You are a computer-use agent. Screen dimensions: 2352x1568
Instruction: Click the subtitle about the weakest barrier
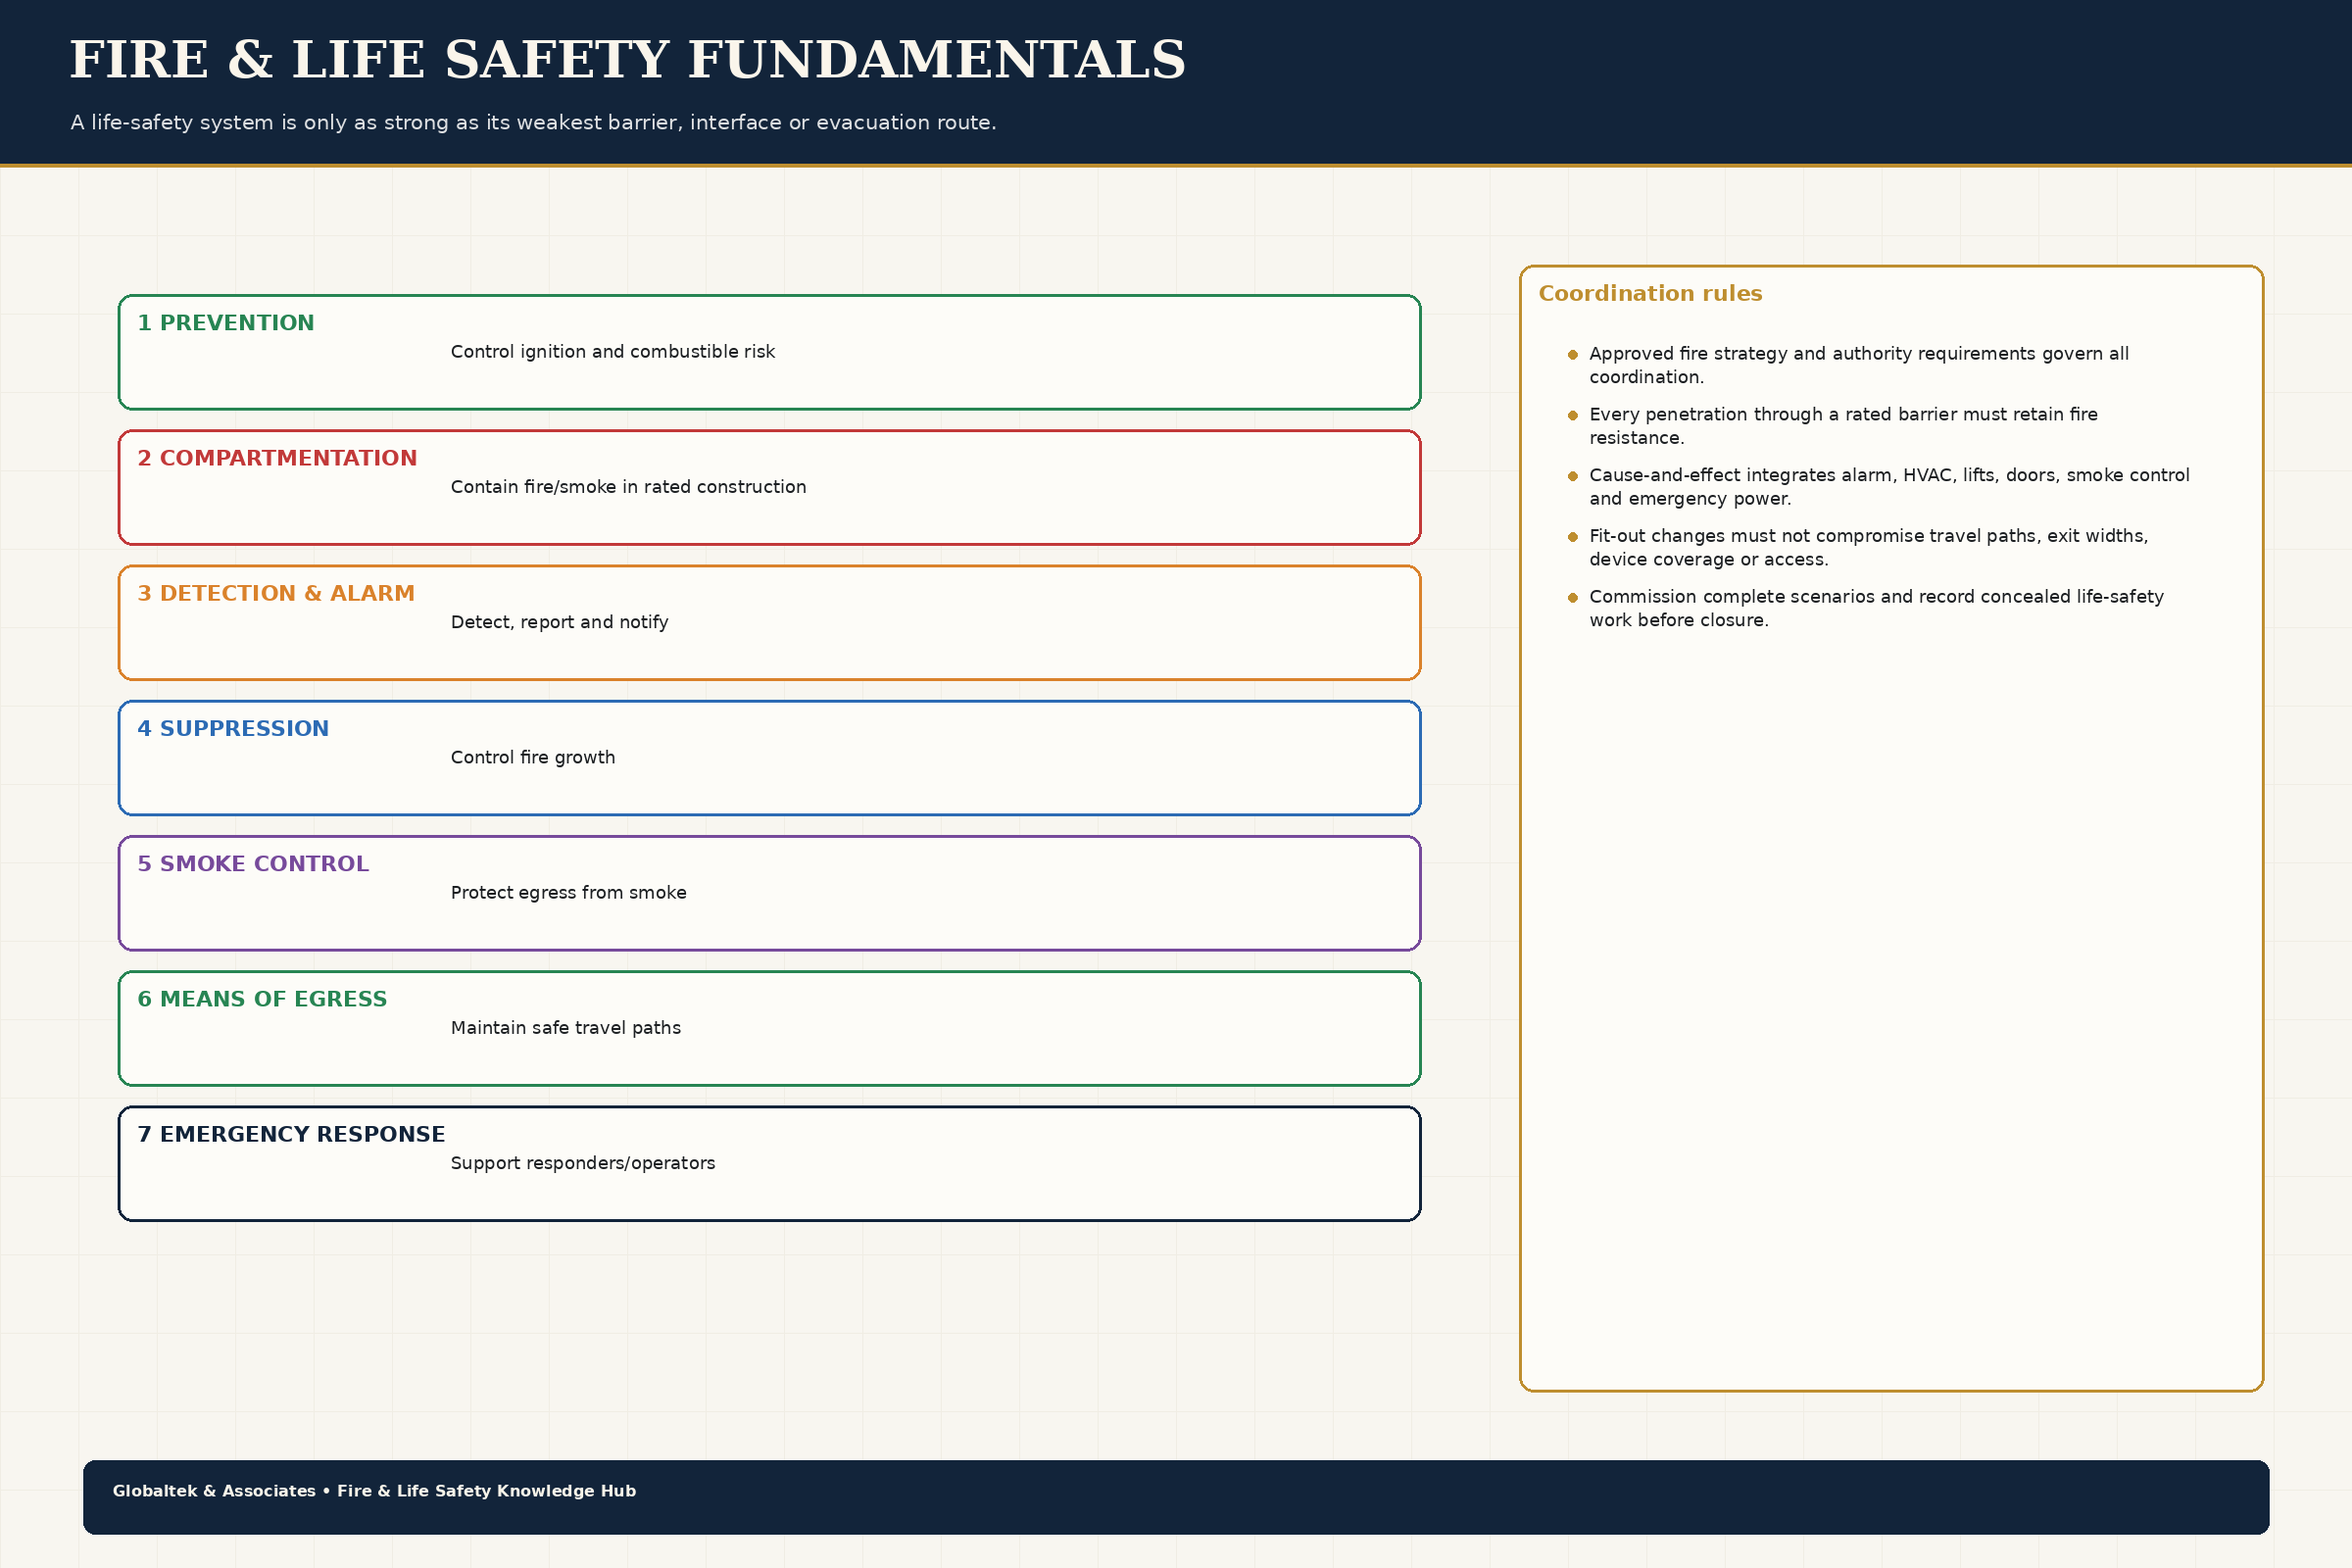click(x=533, y=122)
